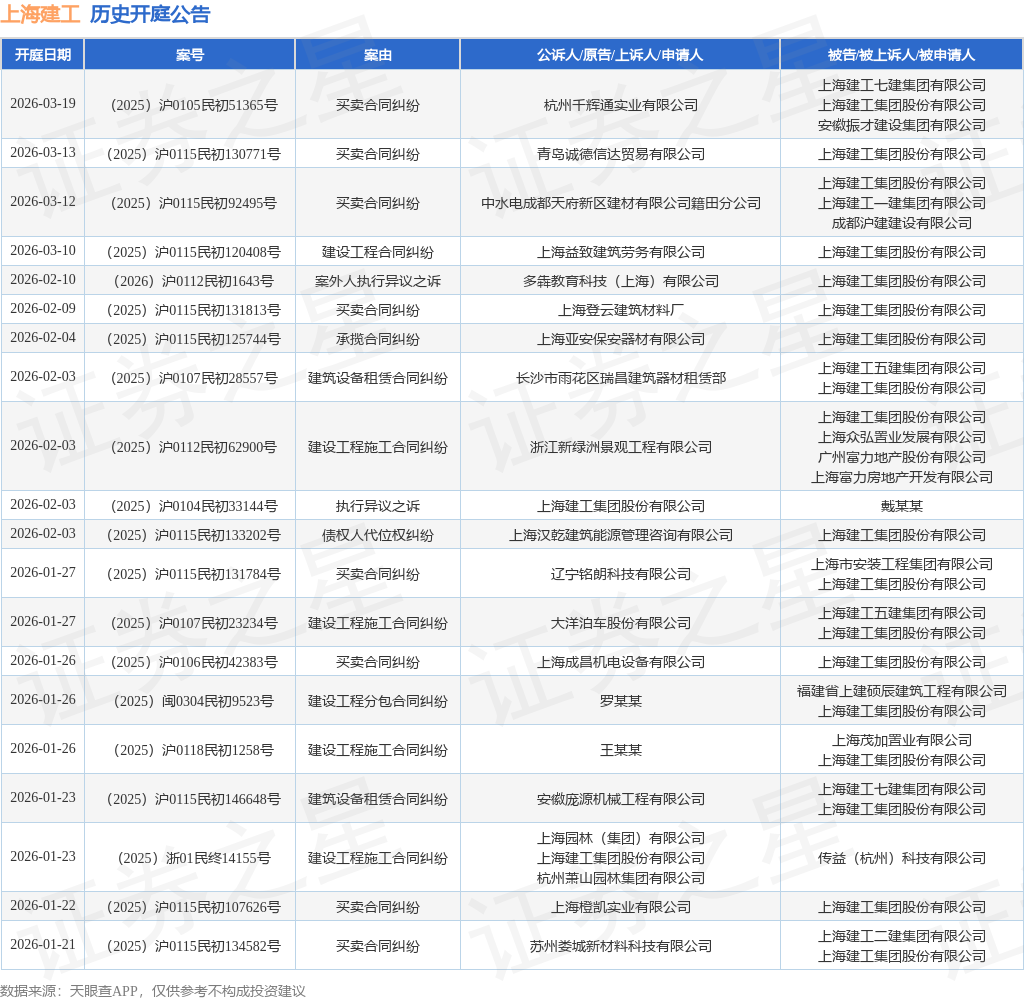
Task: Select date cell 2026-02-09
Action: [x=42, y=308]
